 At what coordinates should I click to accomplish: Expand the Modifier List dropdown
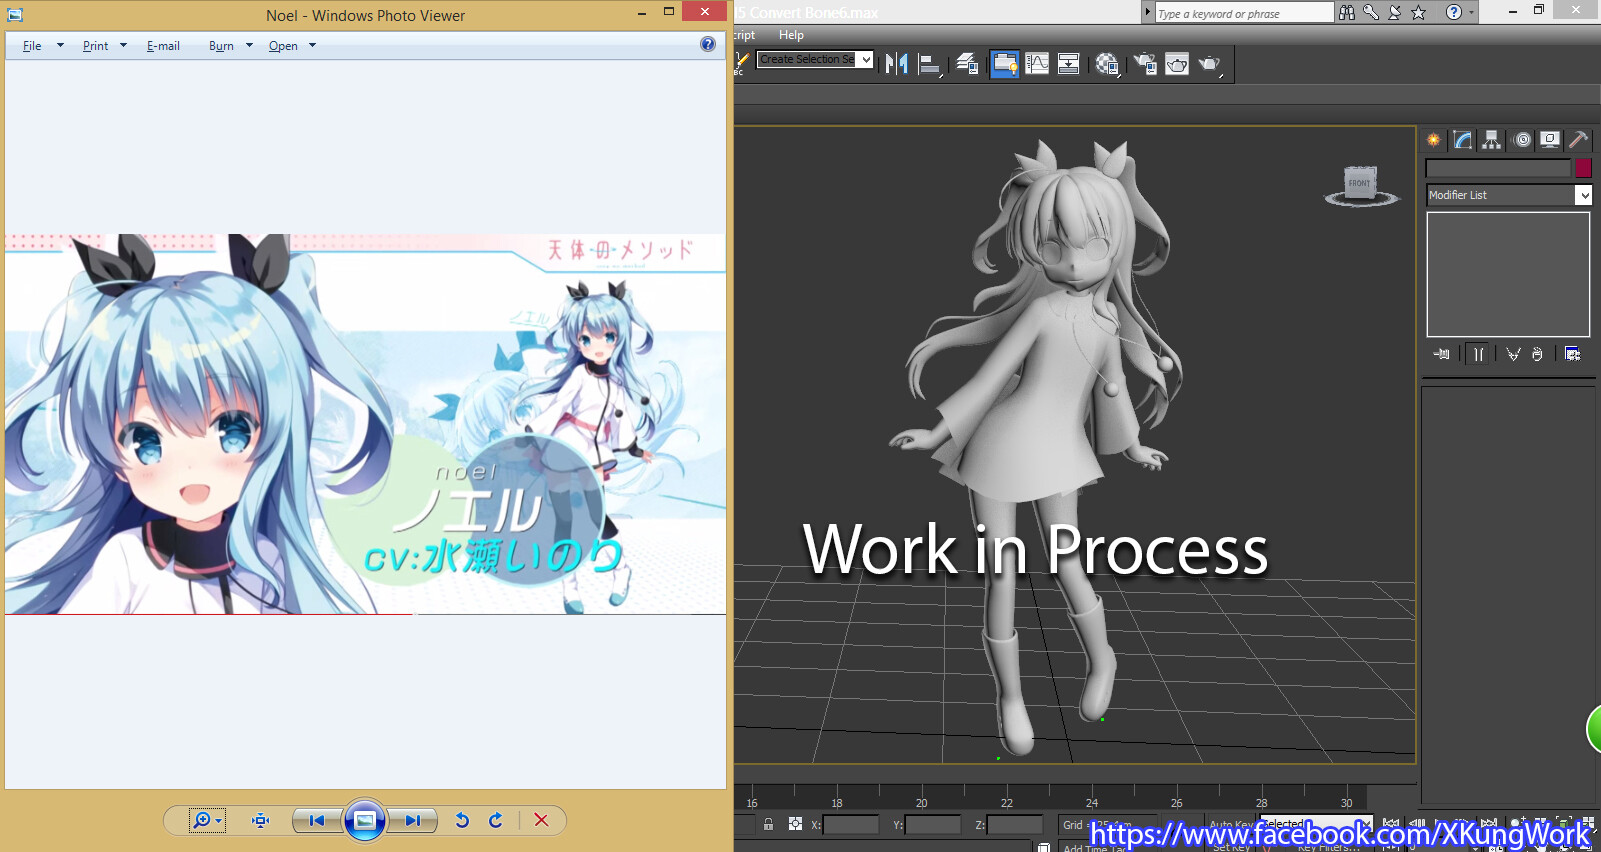click(1584, 195)
